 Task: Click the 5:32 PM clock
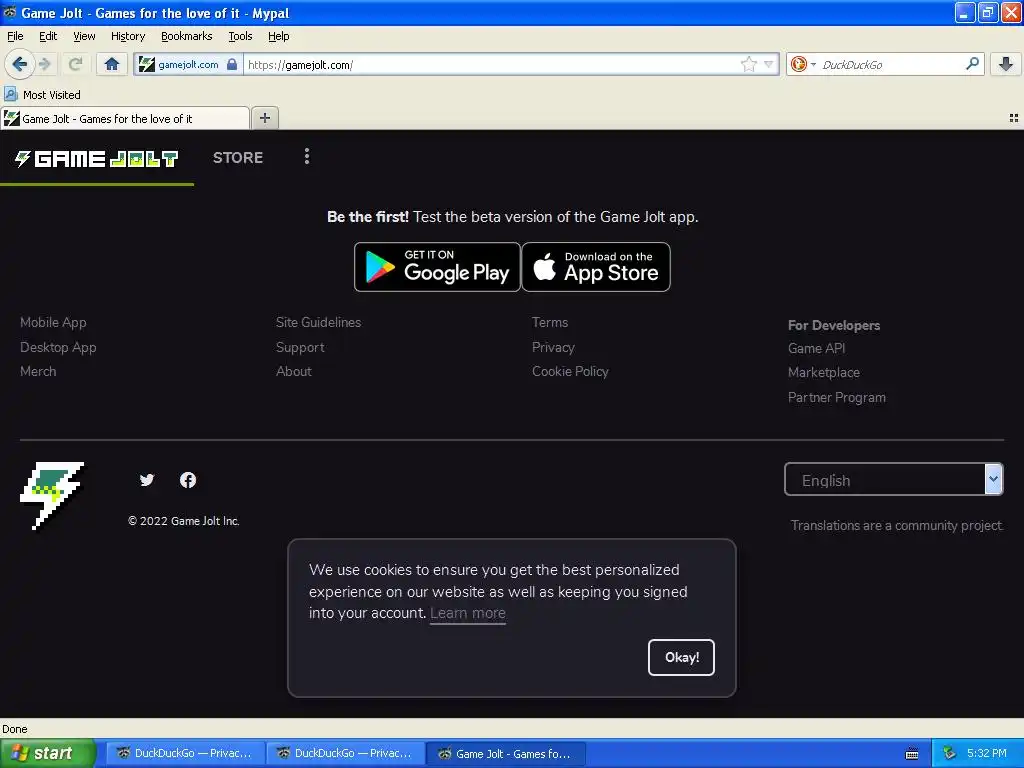point(986,753)
